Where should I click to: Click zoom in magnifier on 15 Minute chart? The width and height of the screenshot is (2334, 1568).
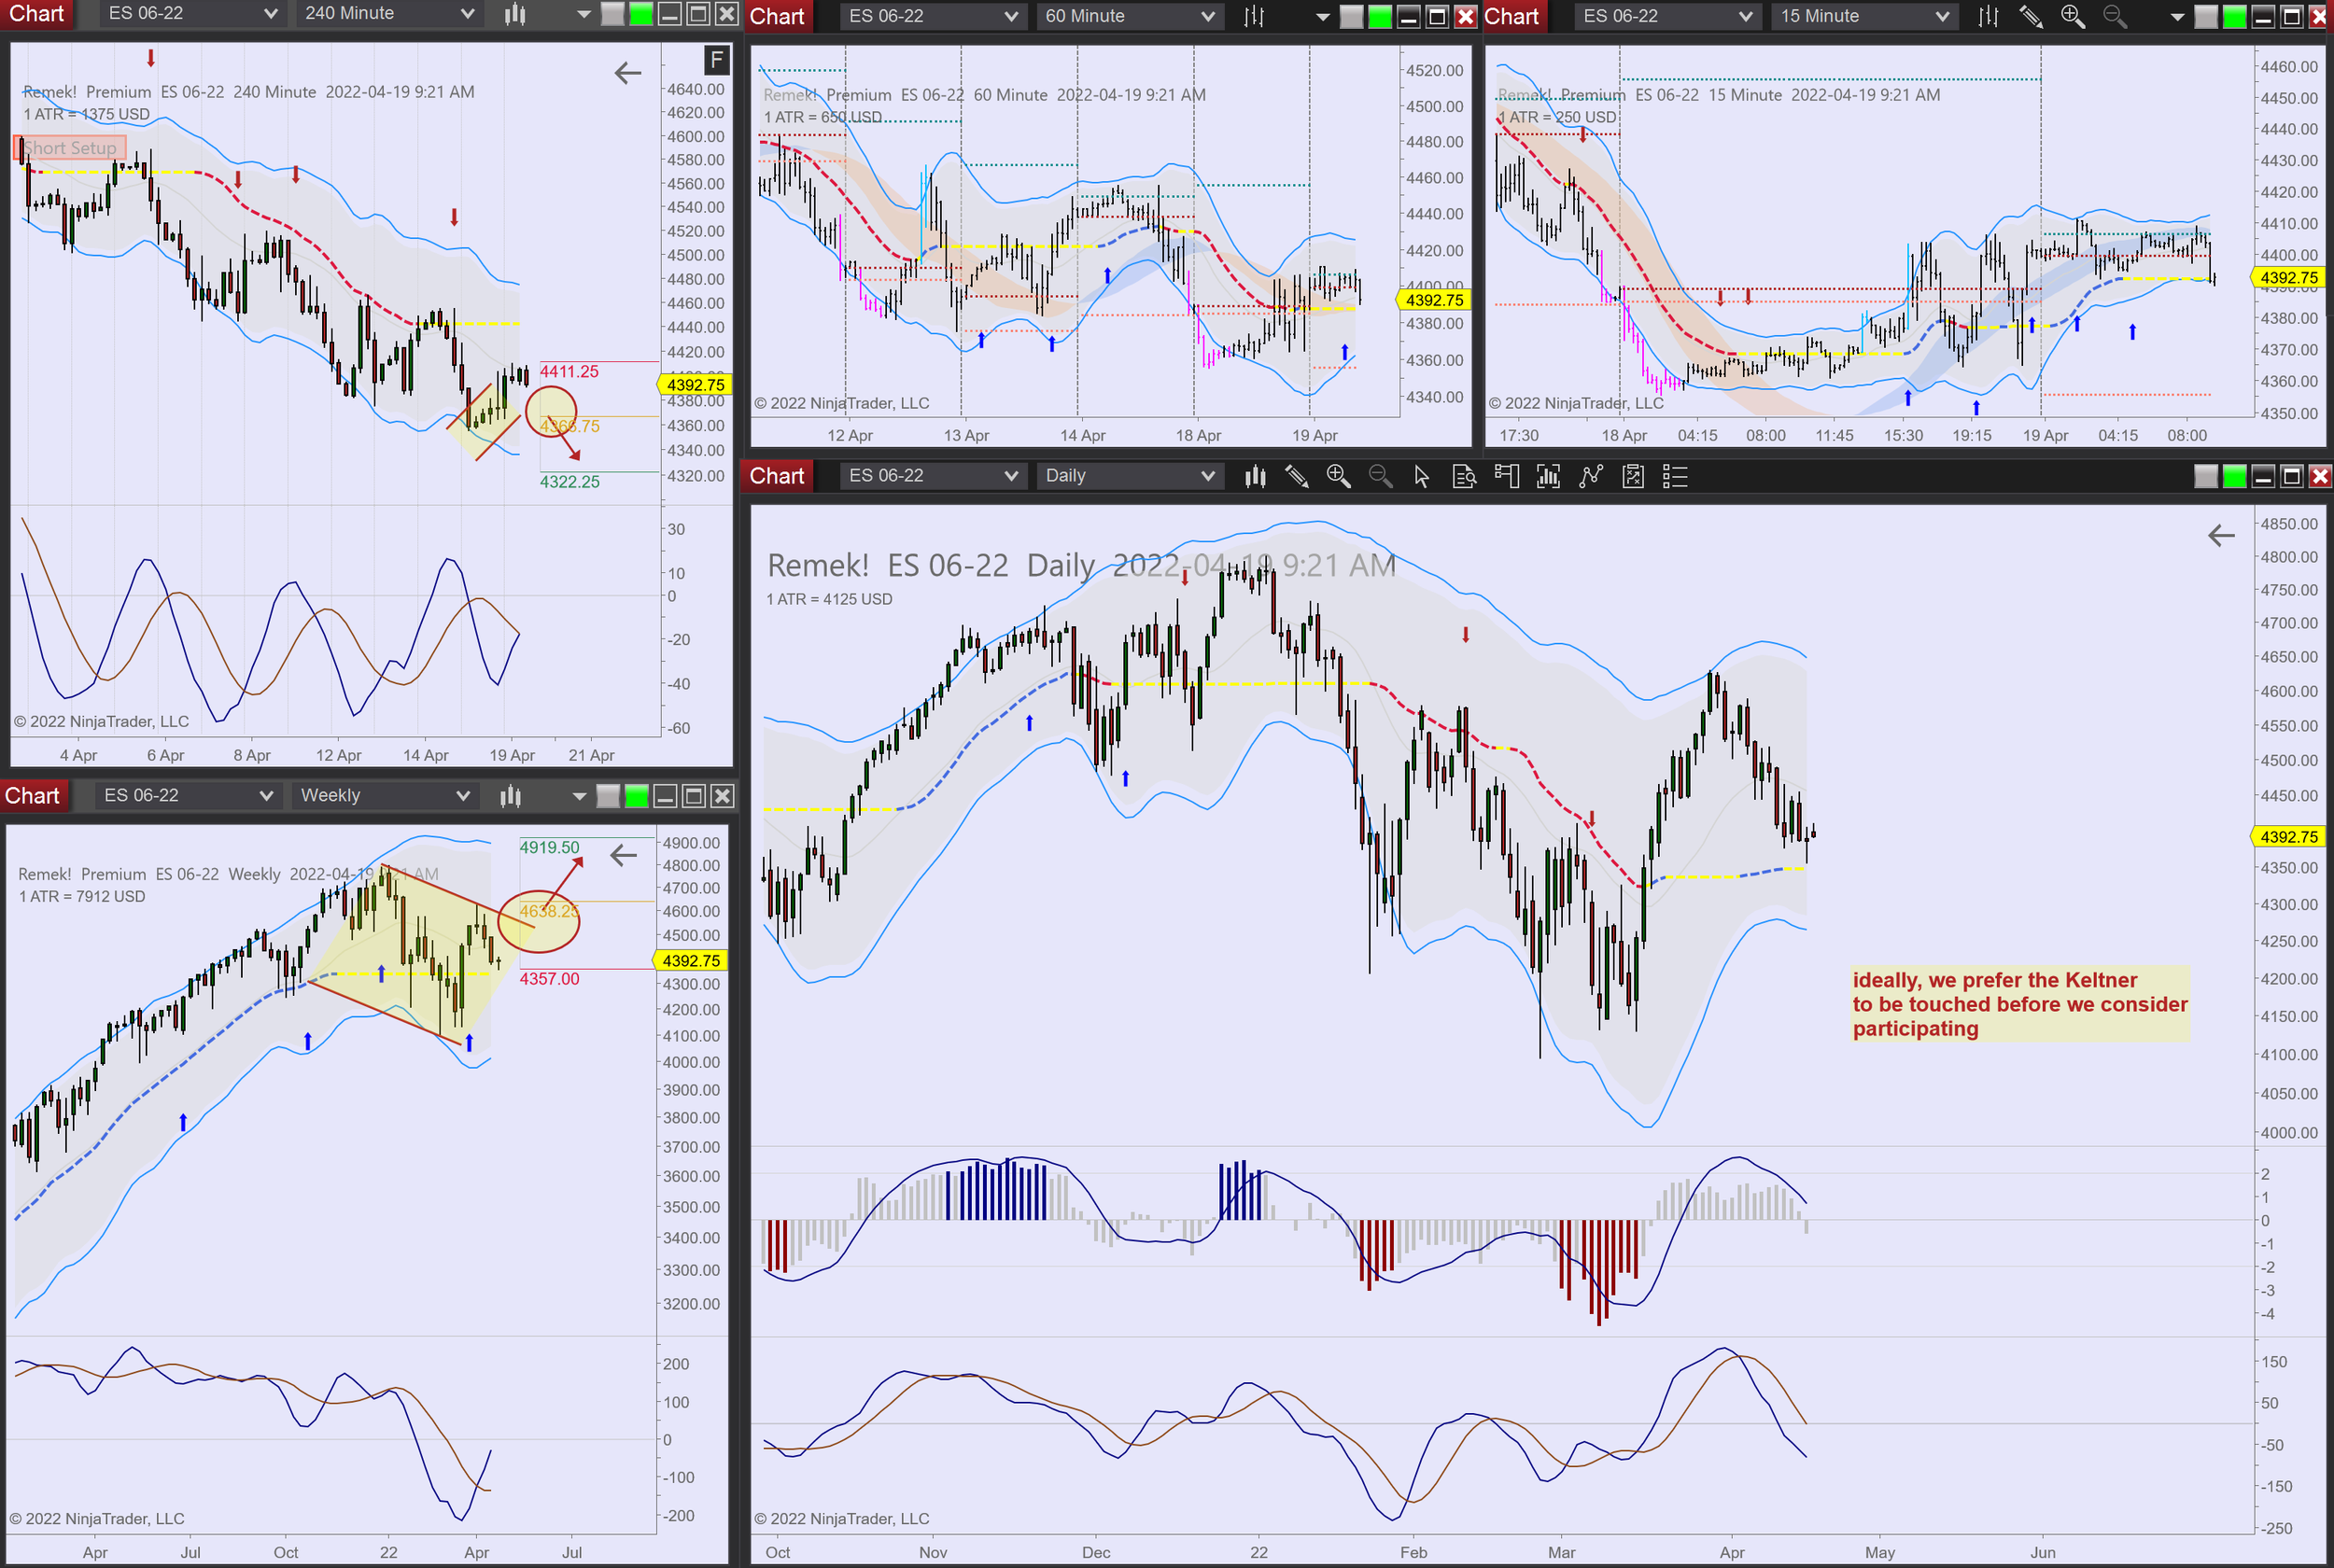coord(2072,16)
